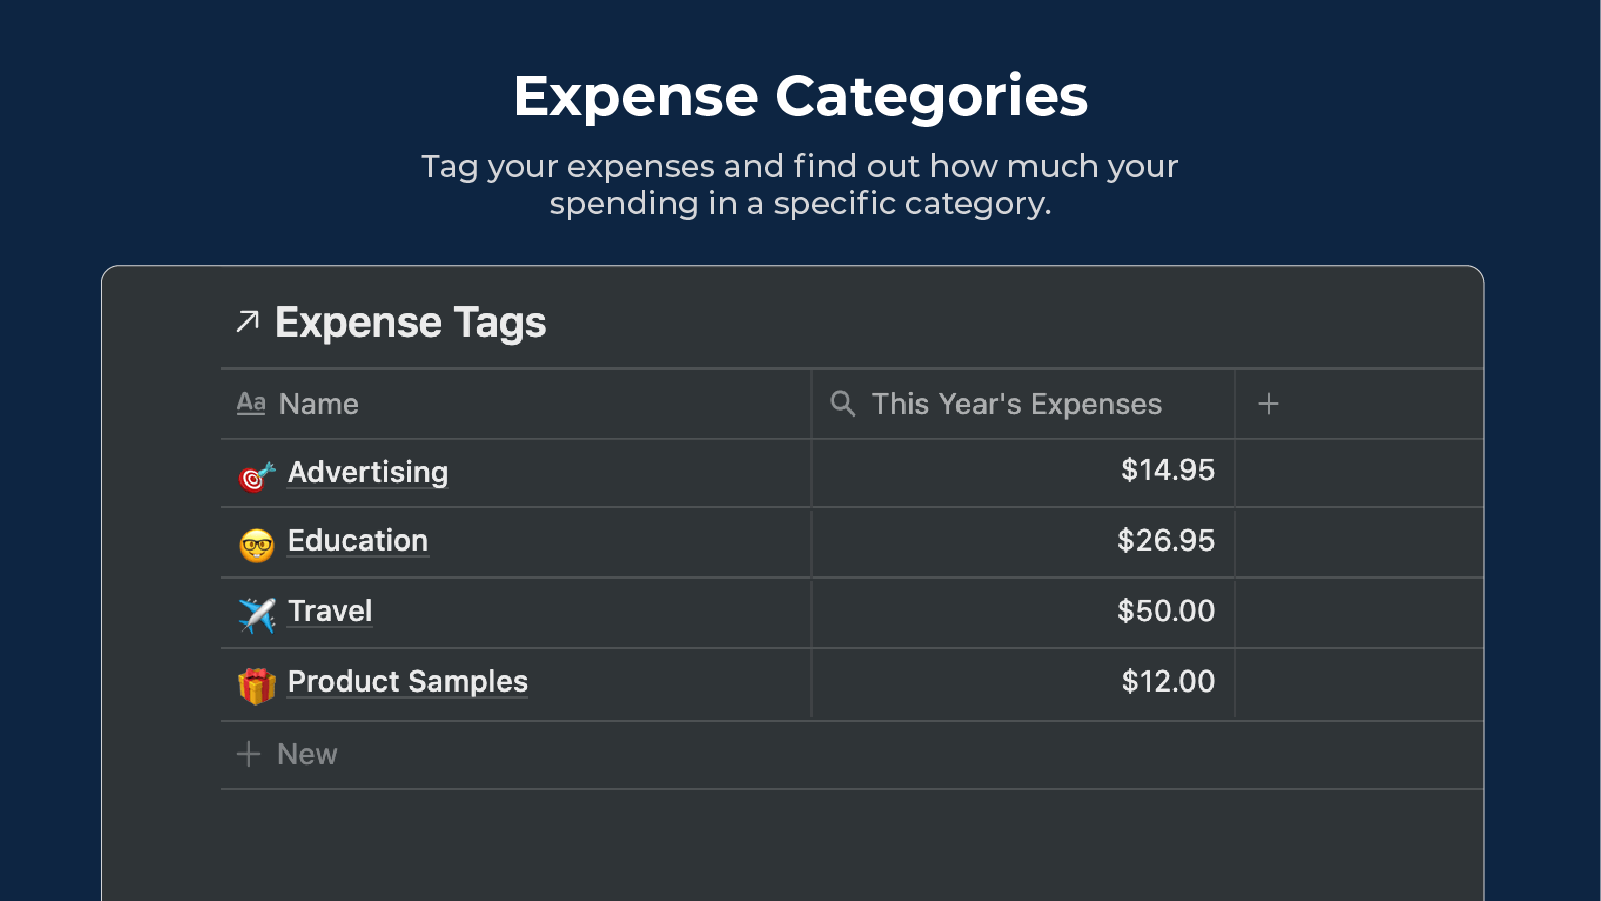Click the nerd face emoji next to Education

[256, 545]
